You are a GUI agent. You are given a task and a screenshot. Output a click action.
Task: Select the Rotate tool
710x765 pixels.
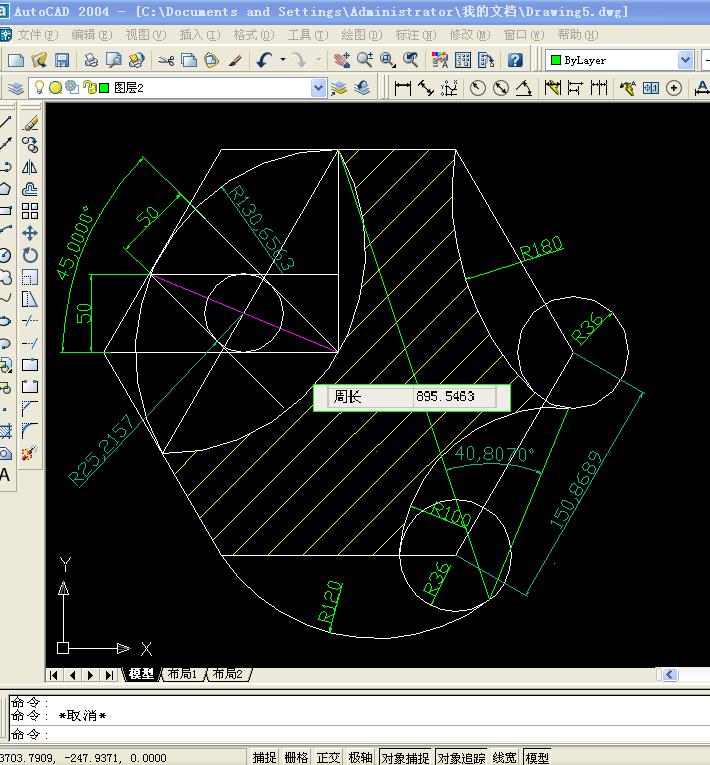tap(30, 255)
